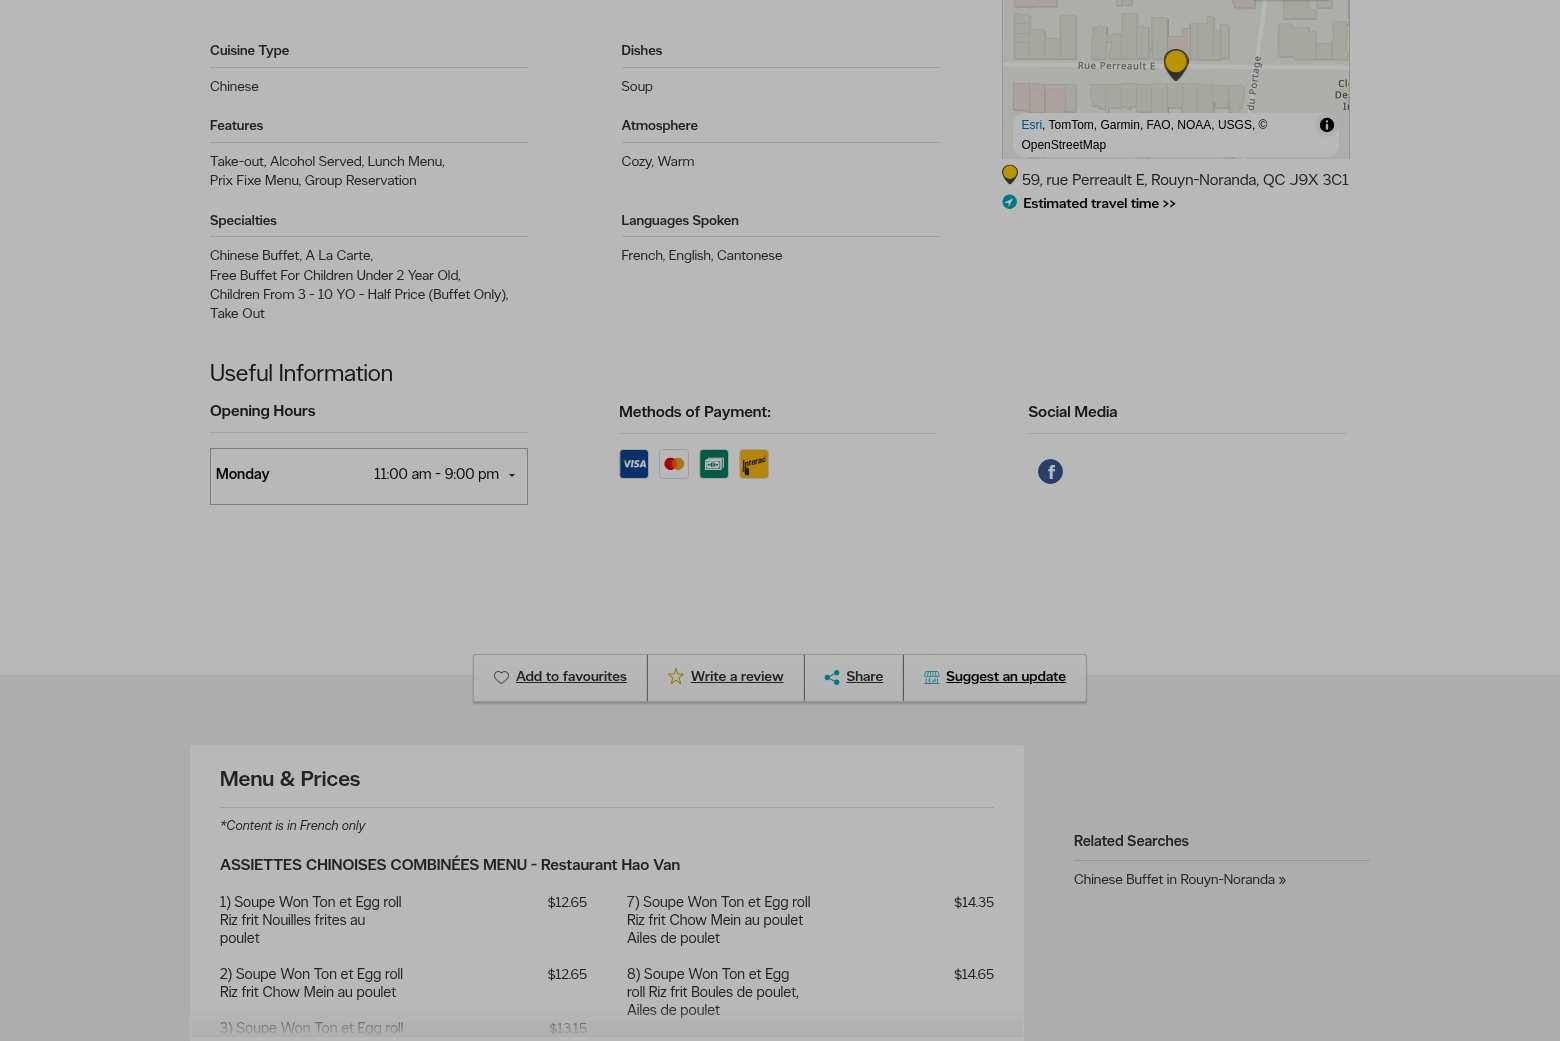Screen dimensions: 1560x1041
Task: Click the Interac payment icon
Action: (x=754, y=464)
